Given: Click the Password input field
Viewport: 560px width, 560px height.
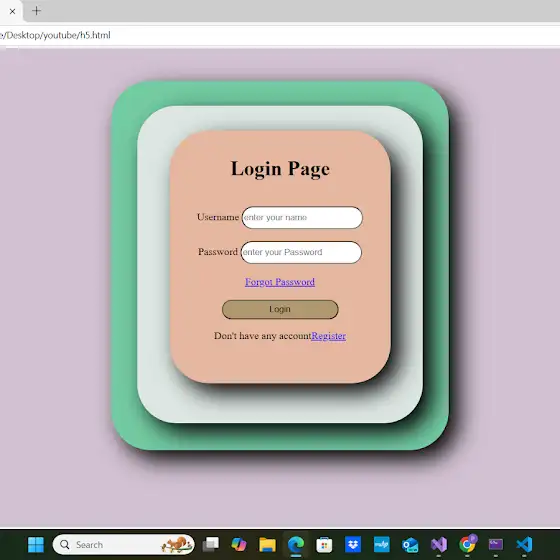Looking at the screenshot, I should point(301,252).
